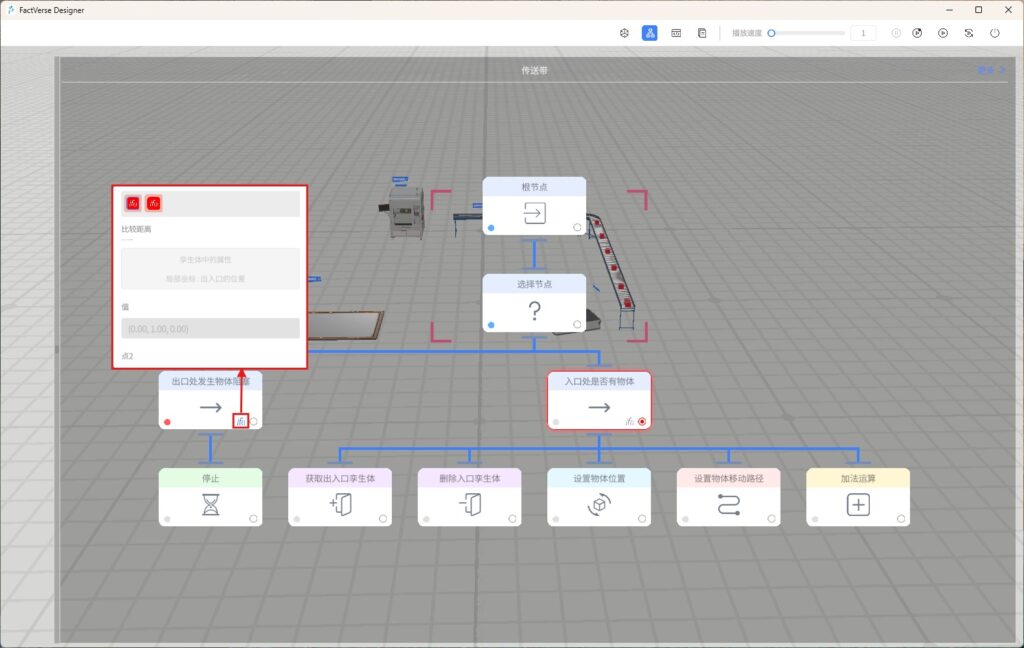Screen dimensions: 1024x648
Task: Click the hourglass icon on 停止 node
Action: [x=210, y=506]
